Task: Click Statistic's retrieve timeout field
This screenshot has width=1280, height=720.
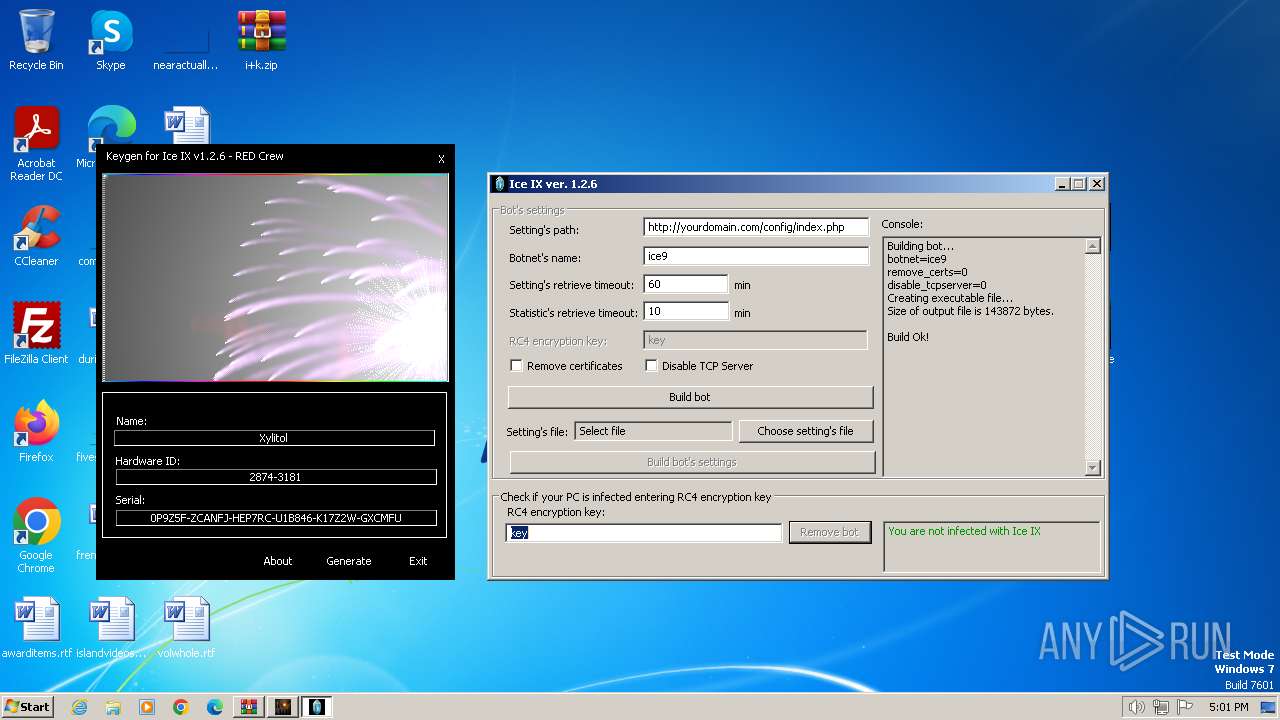Action: click(686, 312)
